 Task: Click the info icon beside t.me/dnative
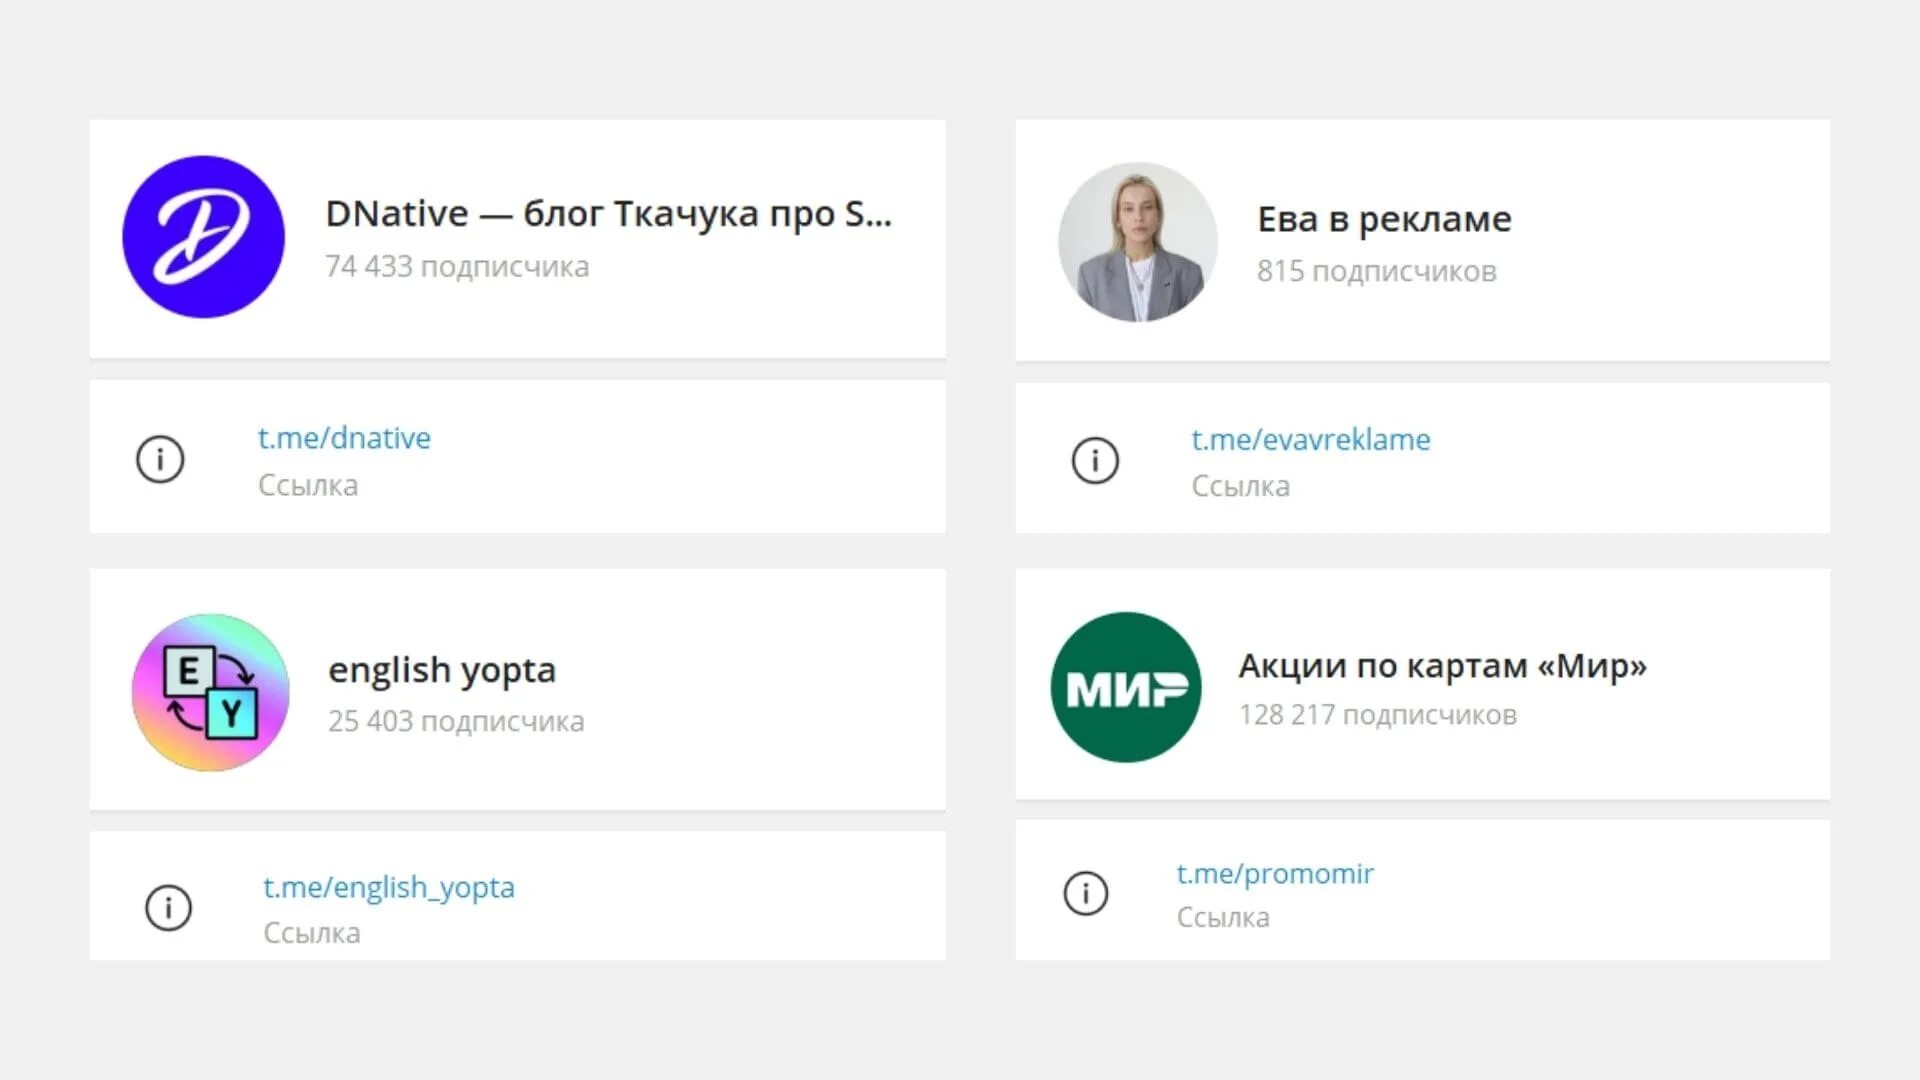point(160,459)
